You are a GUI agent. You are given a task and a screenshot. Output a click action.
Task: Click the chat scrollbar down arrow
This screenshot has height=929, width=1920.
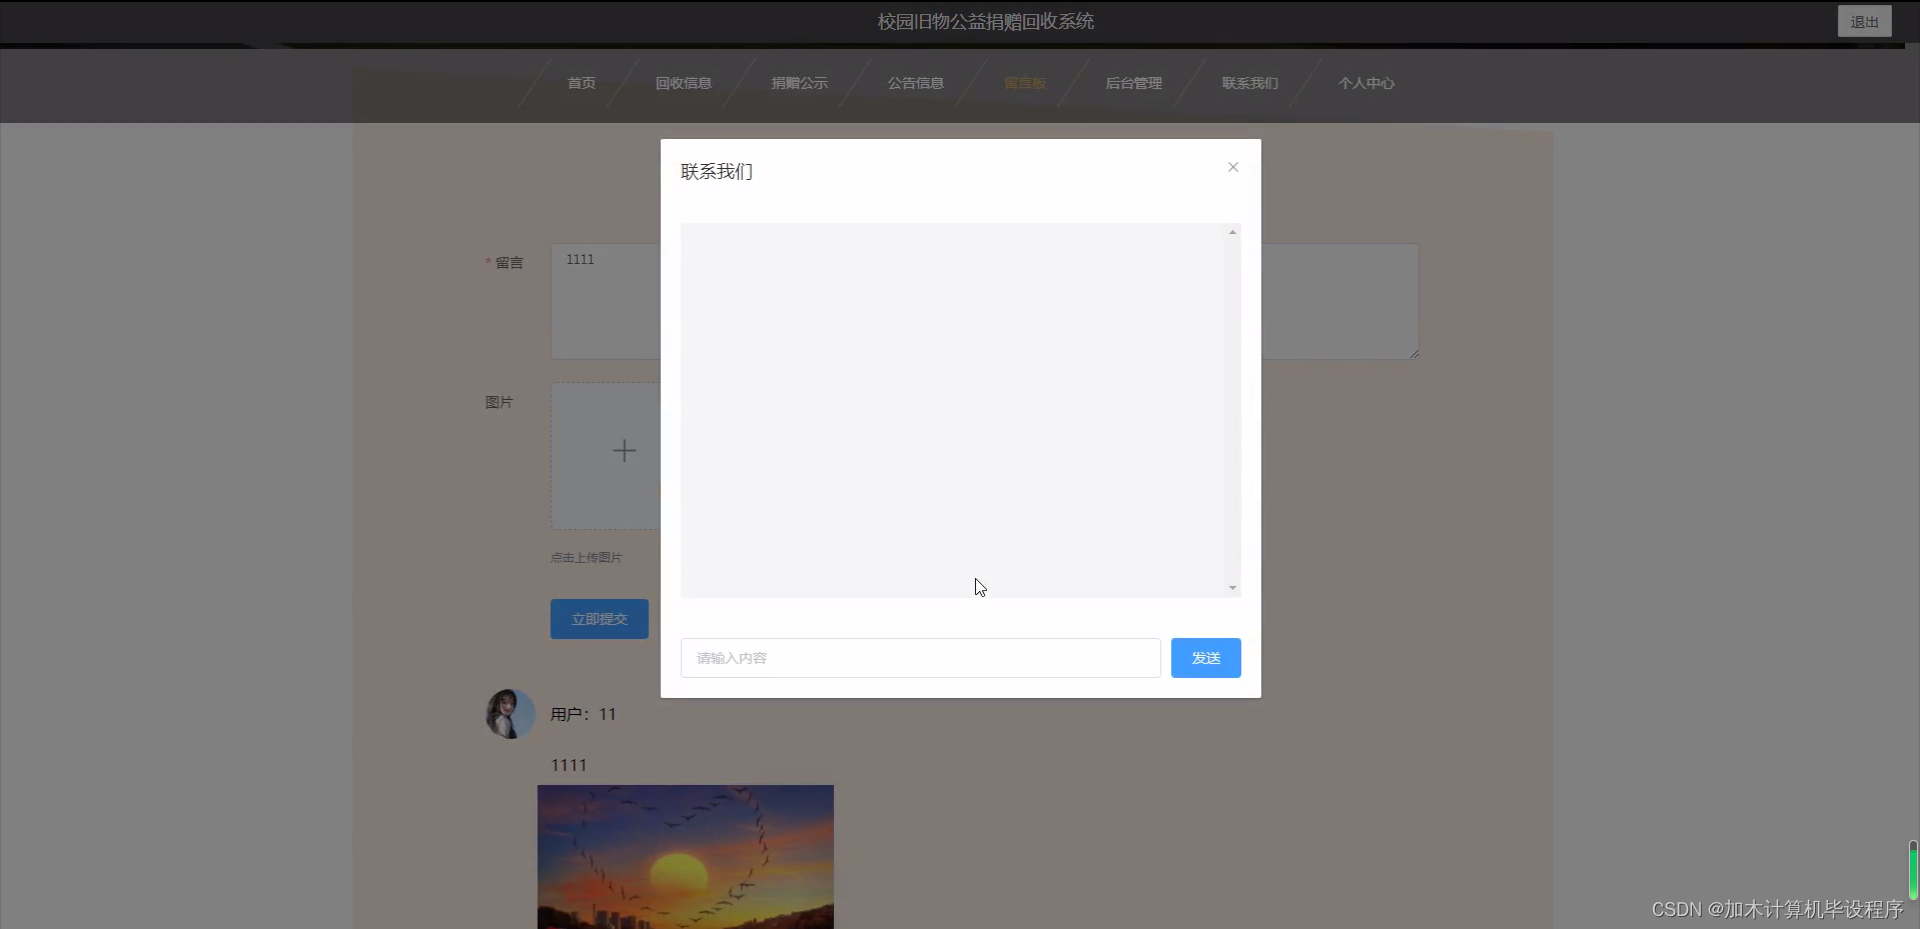[1231, 587]
